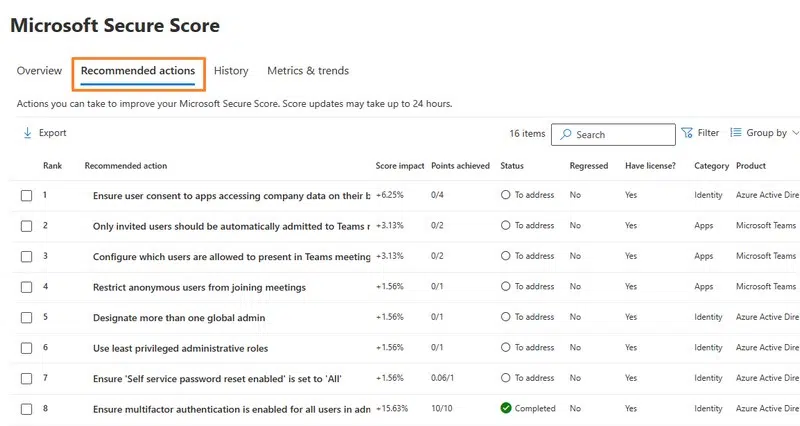Click the To address circle icon in row 1
This screenshot has height=426, width=800.
click(x=506, y=195)
